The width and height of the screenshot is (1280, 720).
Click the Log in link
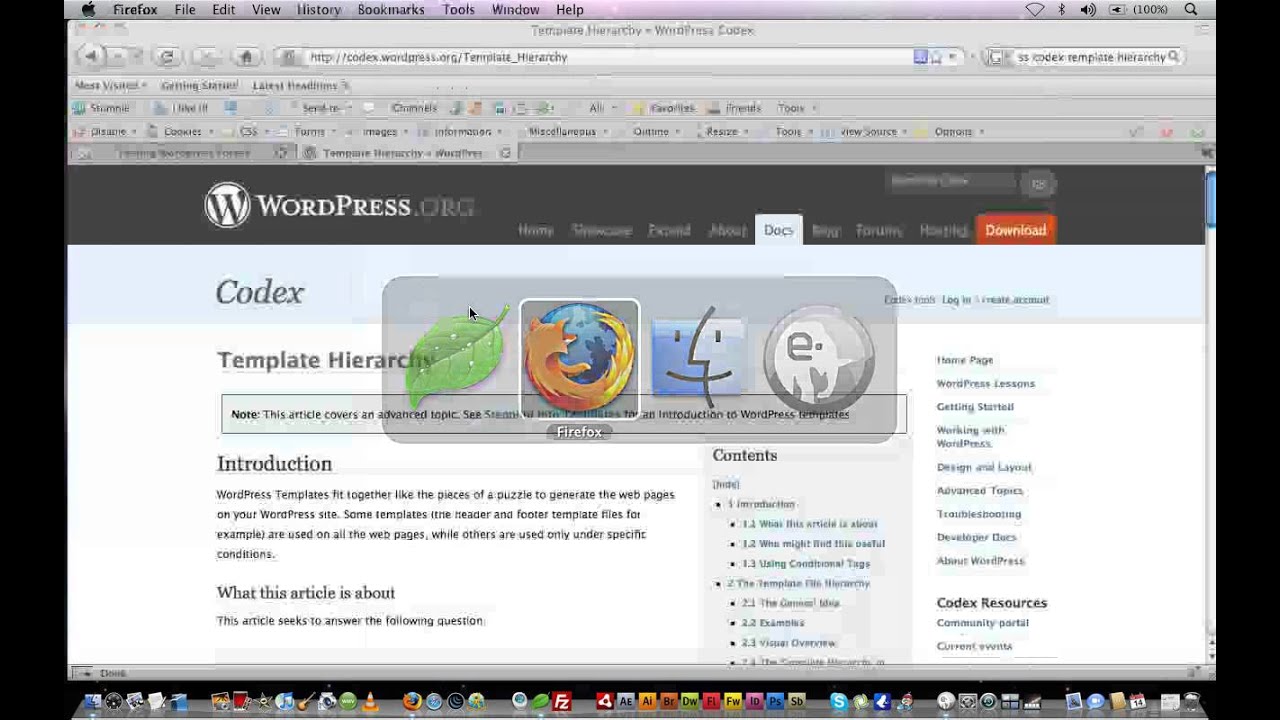(x=955, y=300)
